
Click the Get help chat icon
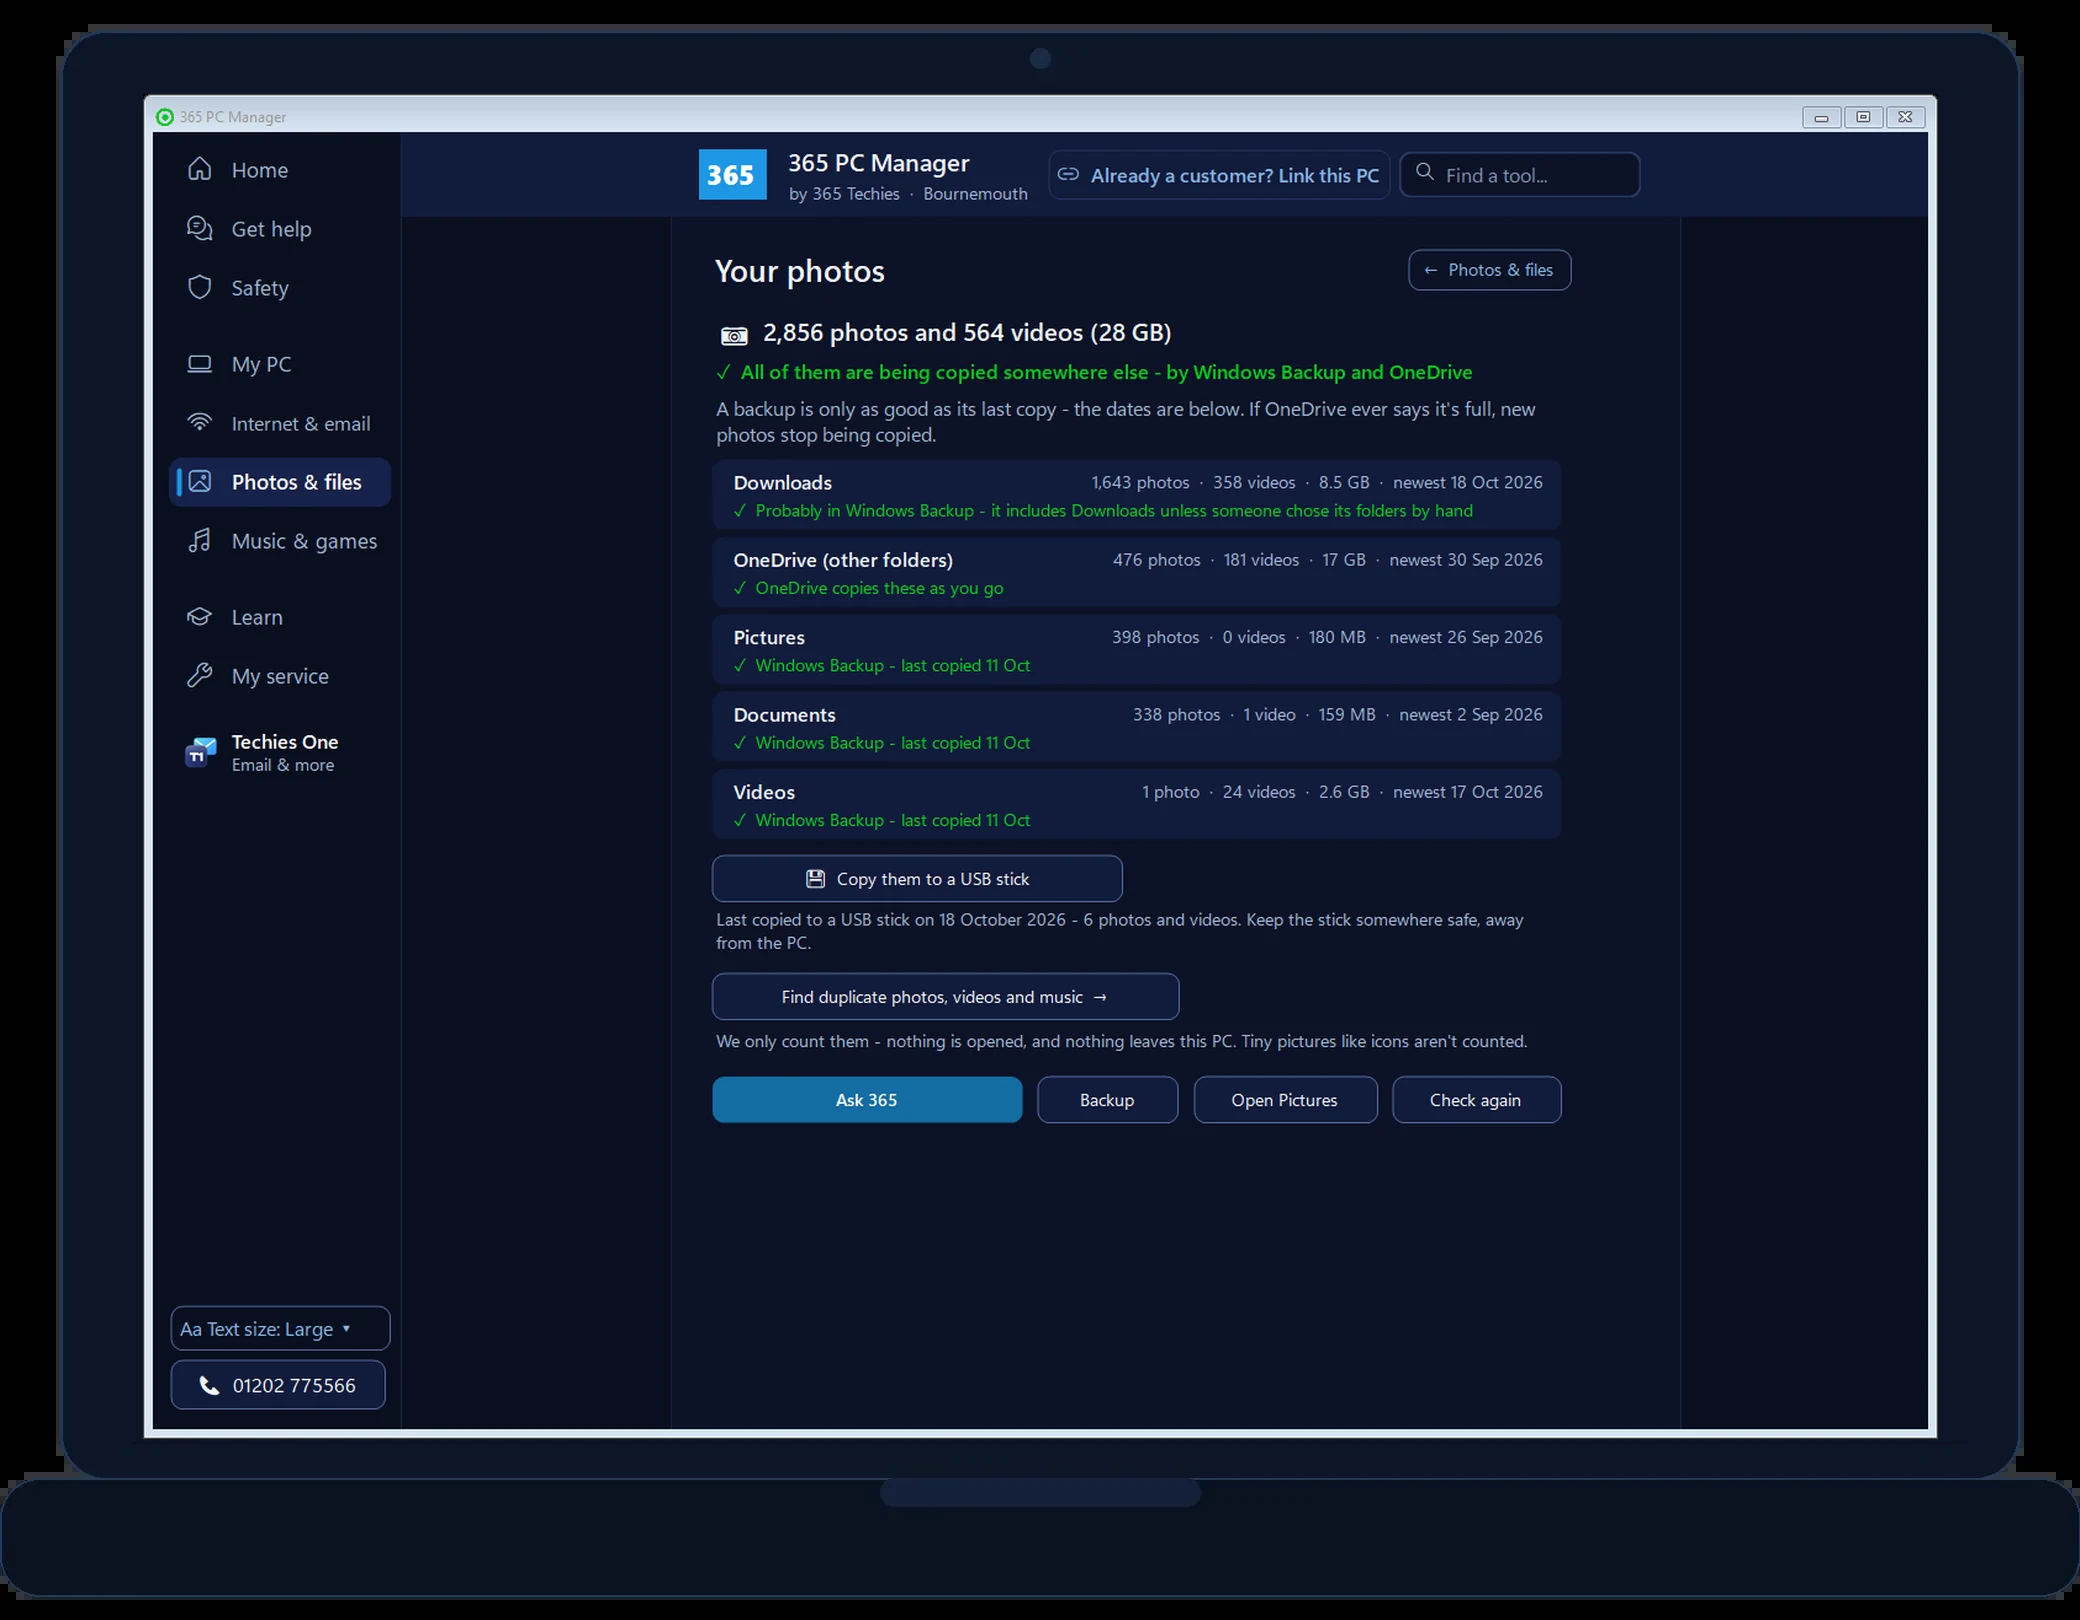pos(200,228)
